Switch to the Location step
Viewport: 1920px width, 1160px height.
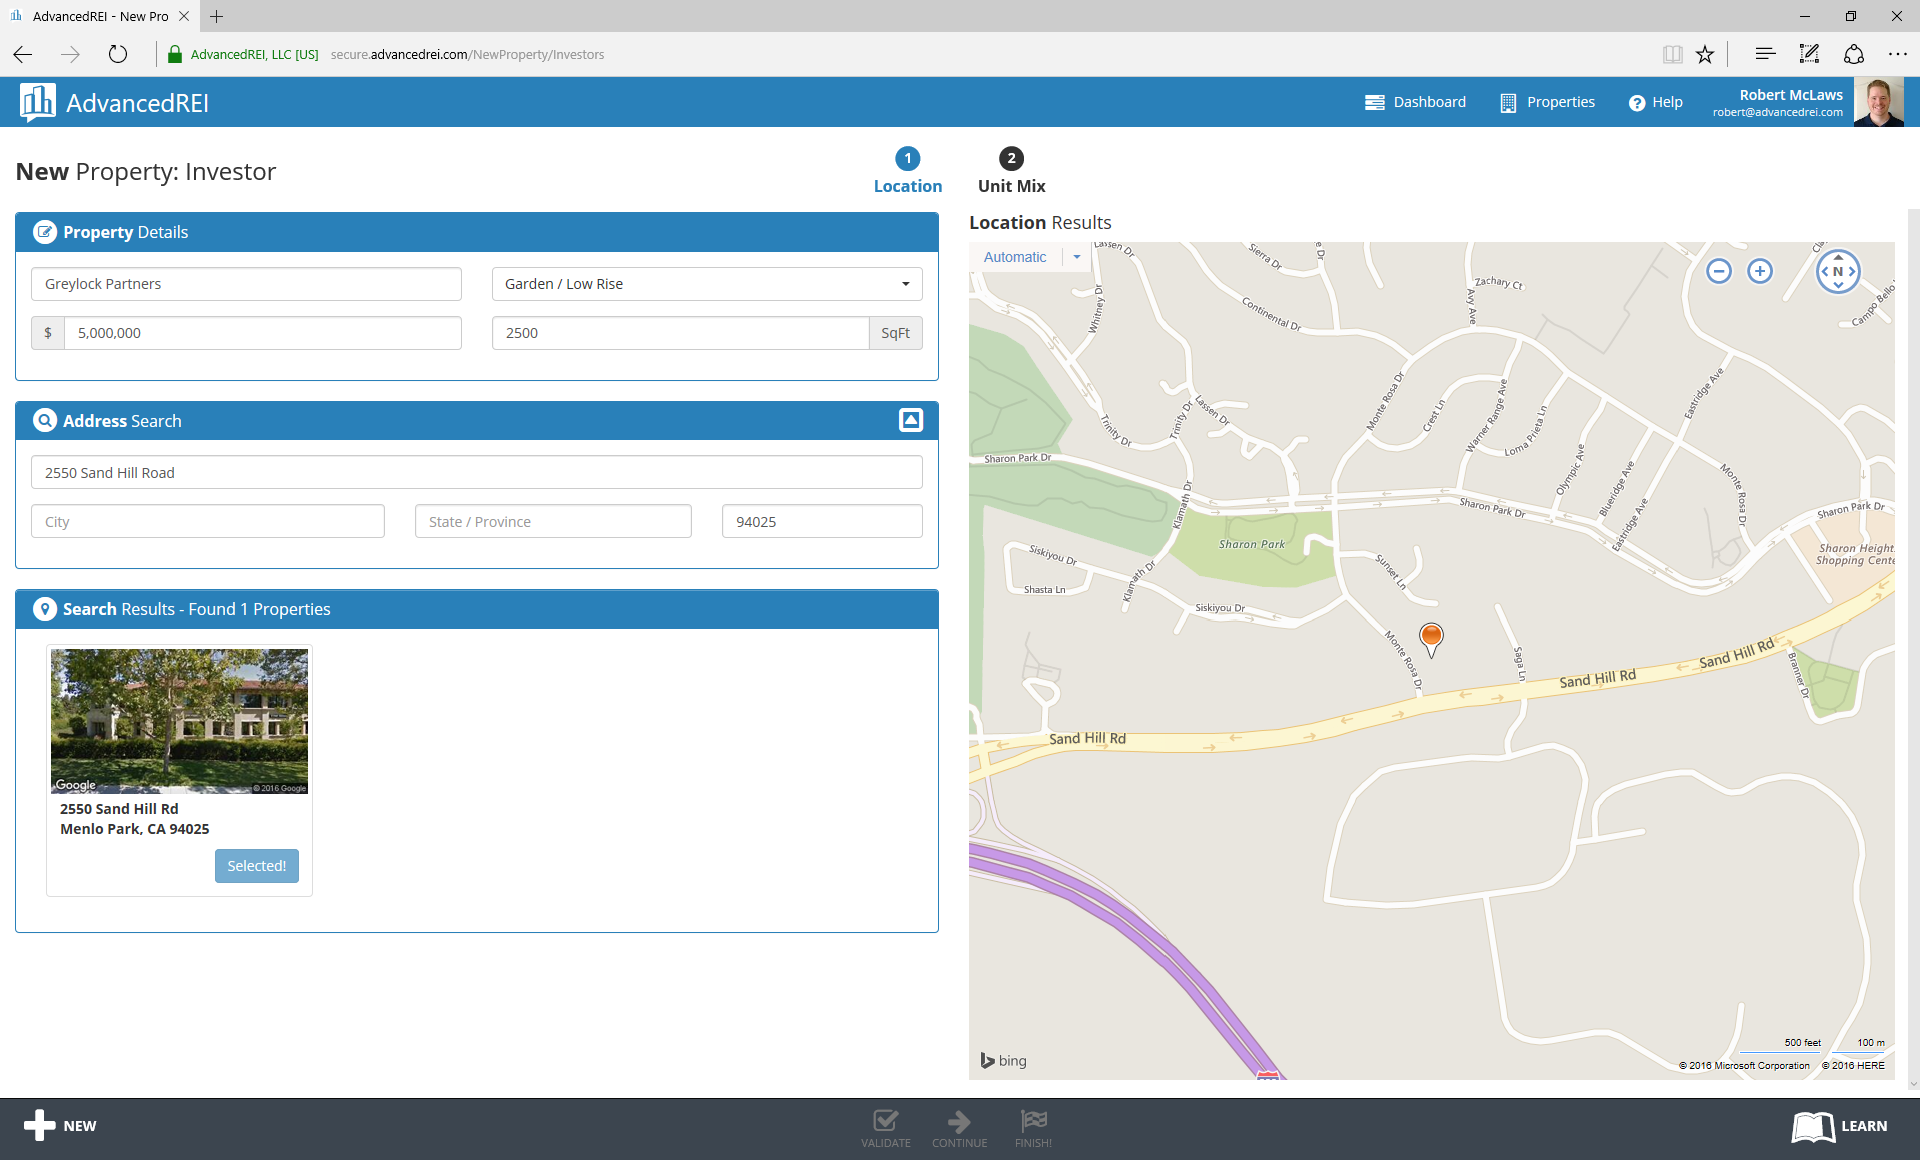[x=907, y=171]
